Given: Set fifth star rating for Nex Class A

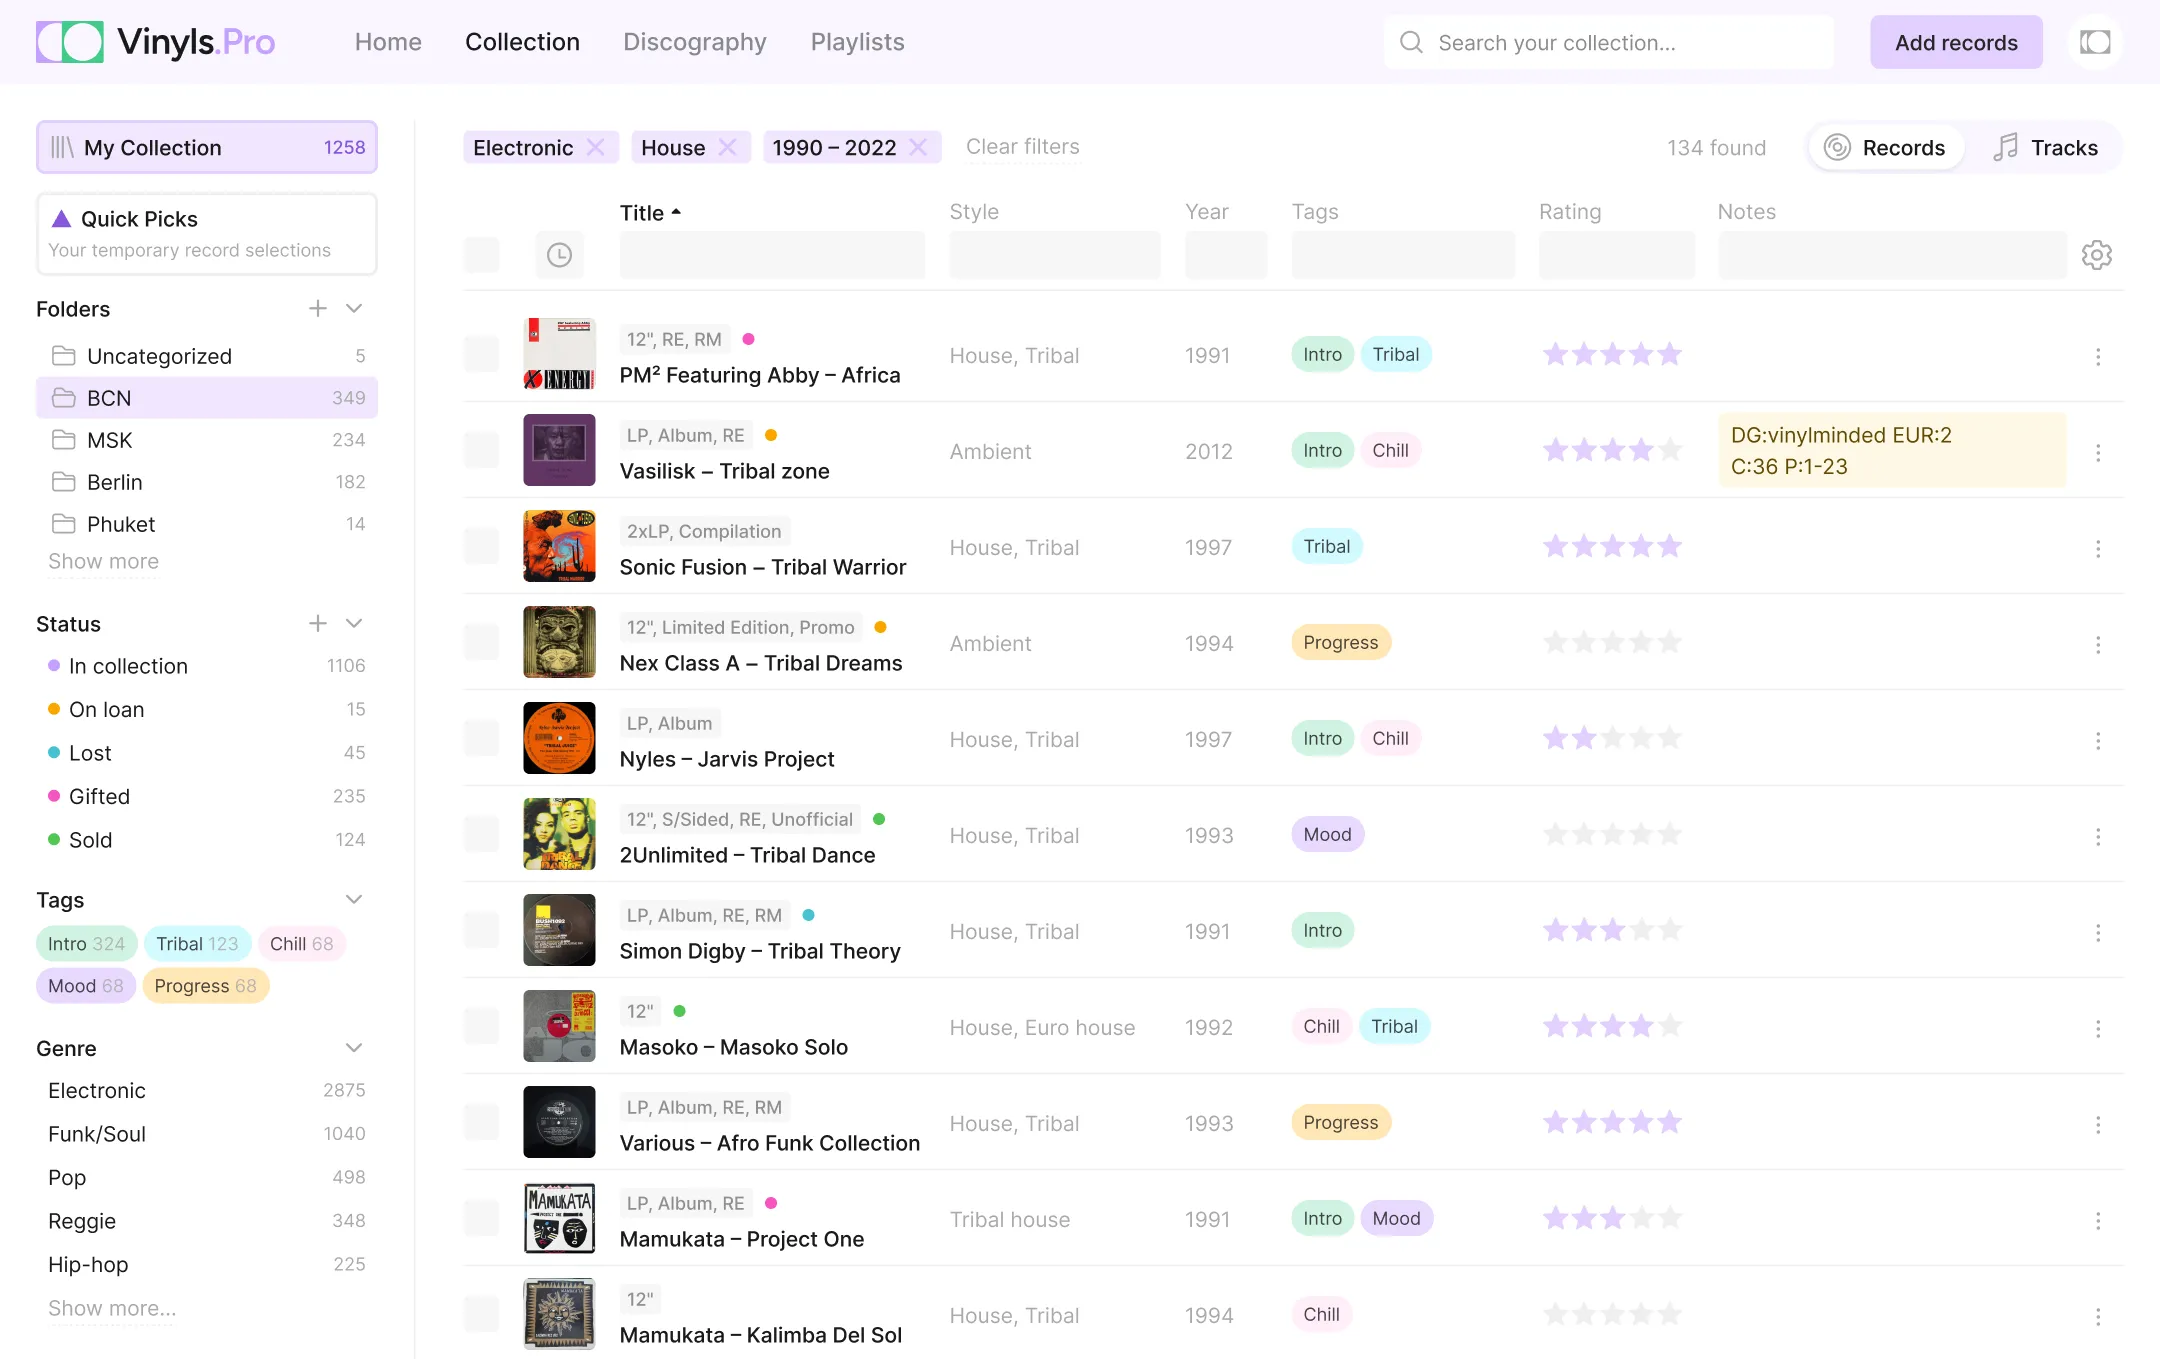Looking at the screenshot, I should pos(1669,643).
